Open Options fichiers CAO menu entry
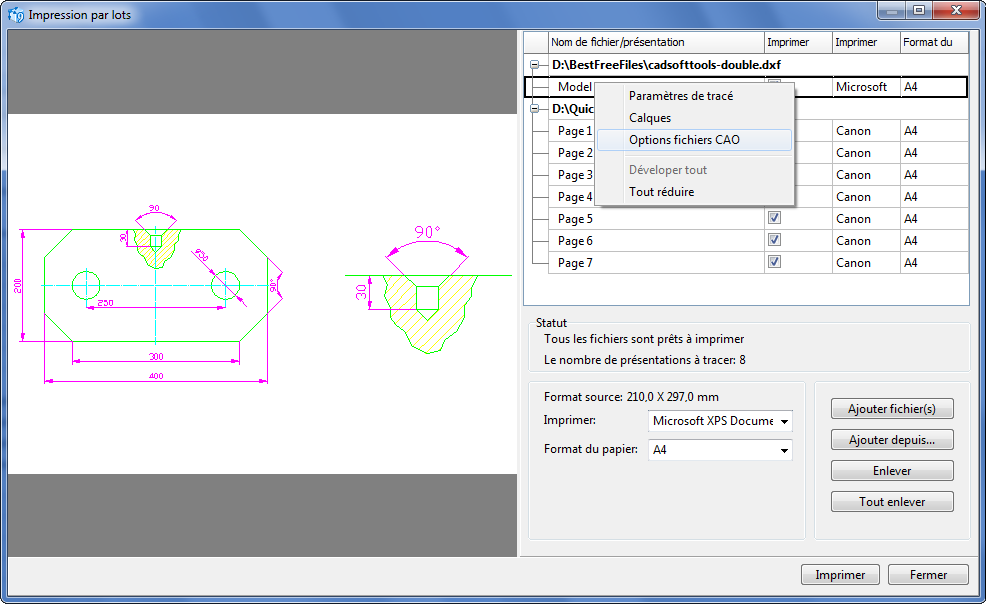Screen dimensions: 986x604 coord(684,140)
